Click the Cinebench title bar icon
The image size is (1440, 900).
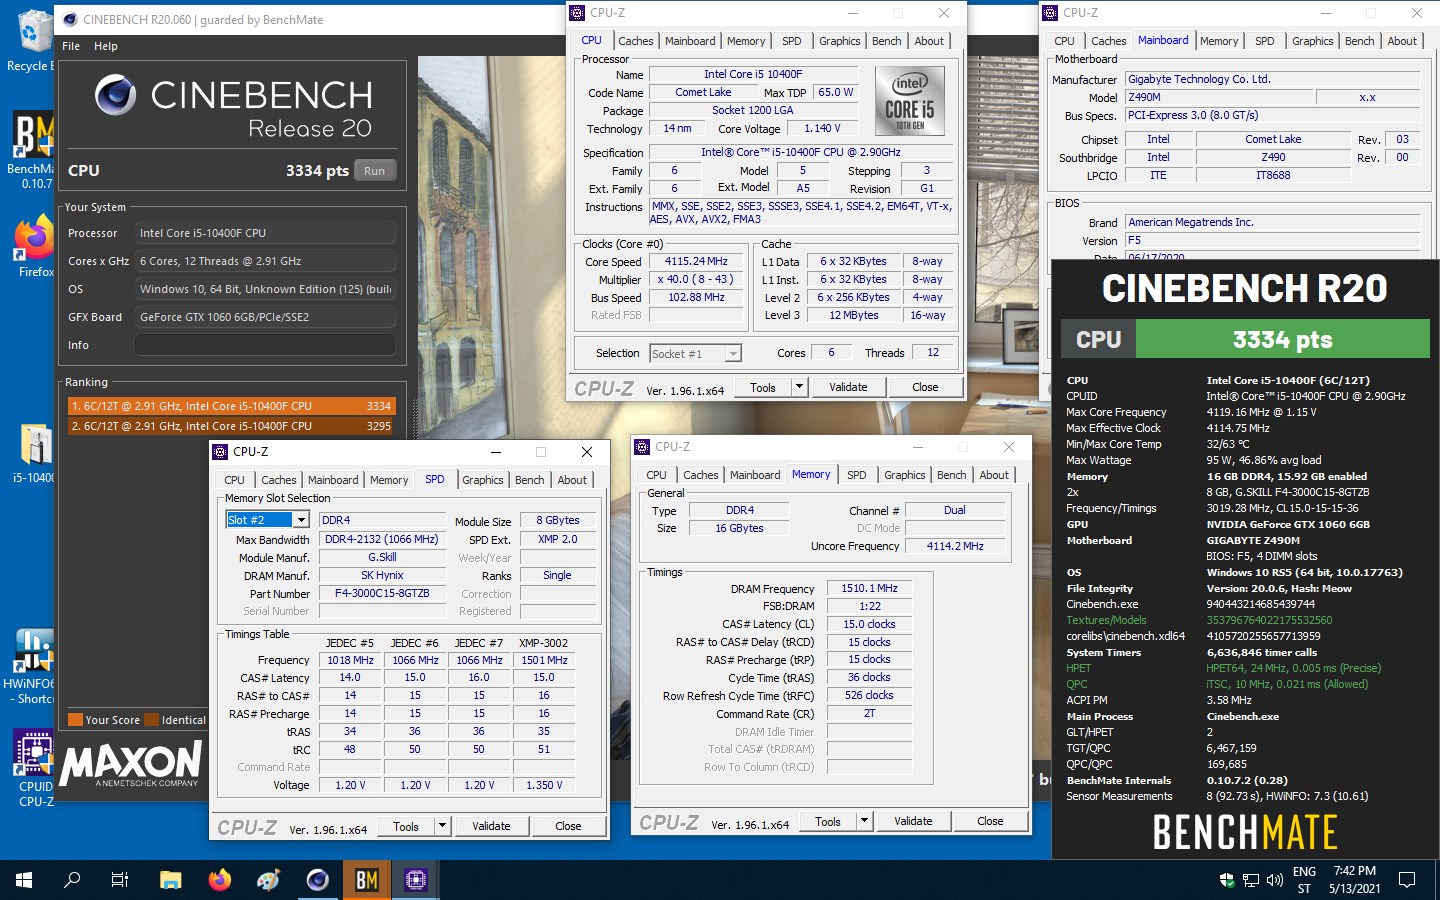[x=69, y=19]
